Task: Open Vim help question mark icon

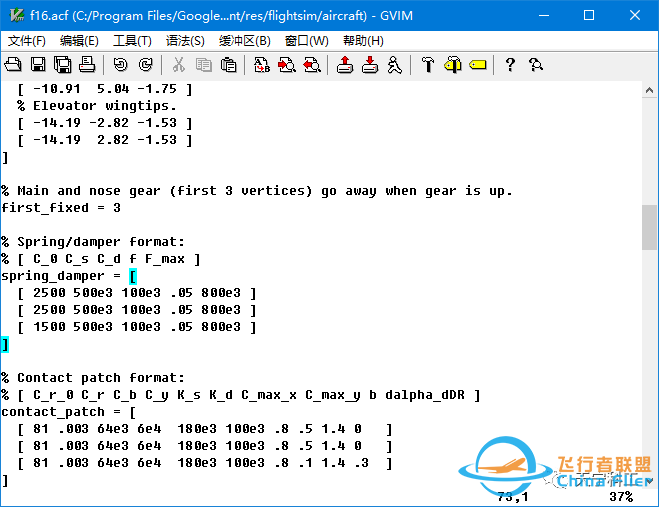Action: click(x=510, y=65)
